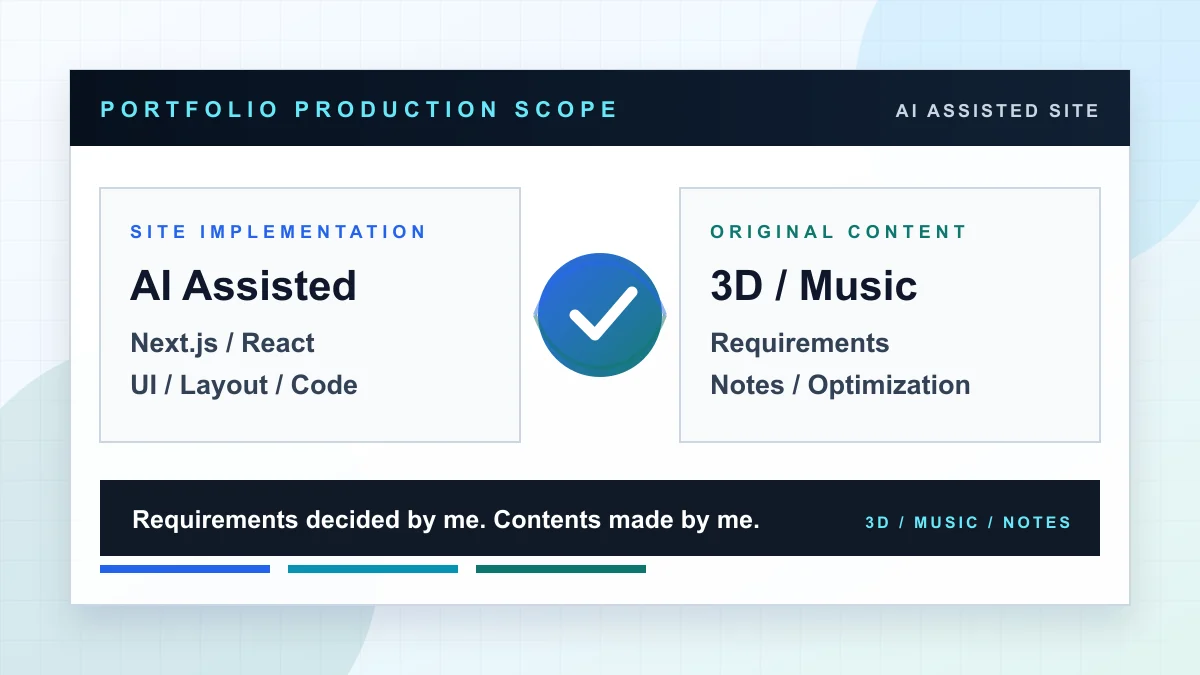Select the 'ORIGINAL CONTENT' card label
This screenshot has height=675, width=1200.
[x=838, y=232]
